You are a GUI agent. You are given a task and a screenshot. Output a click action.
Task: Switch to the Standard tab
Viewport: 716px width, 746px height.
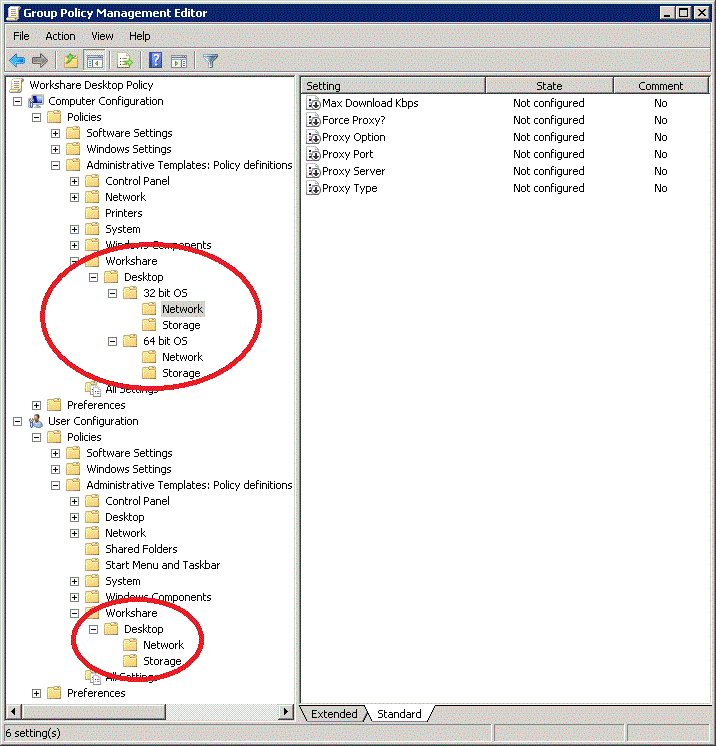click(x=399, y=714)
